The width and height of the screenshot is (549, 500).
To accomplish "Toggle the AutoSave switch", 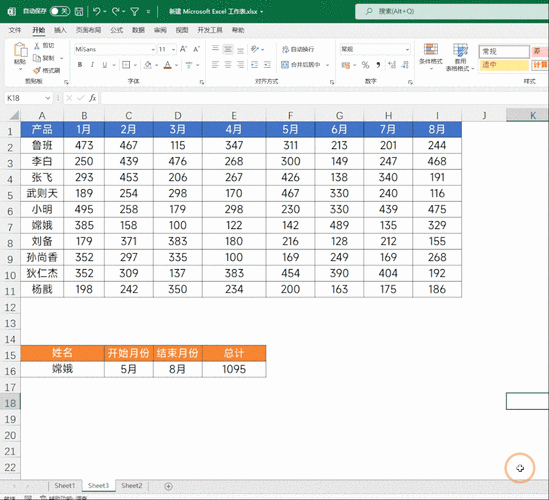I will point(60,12).
